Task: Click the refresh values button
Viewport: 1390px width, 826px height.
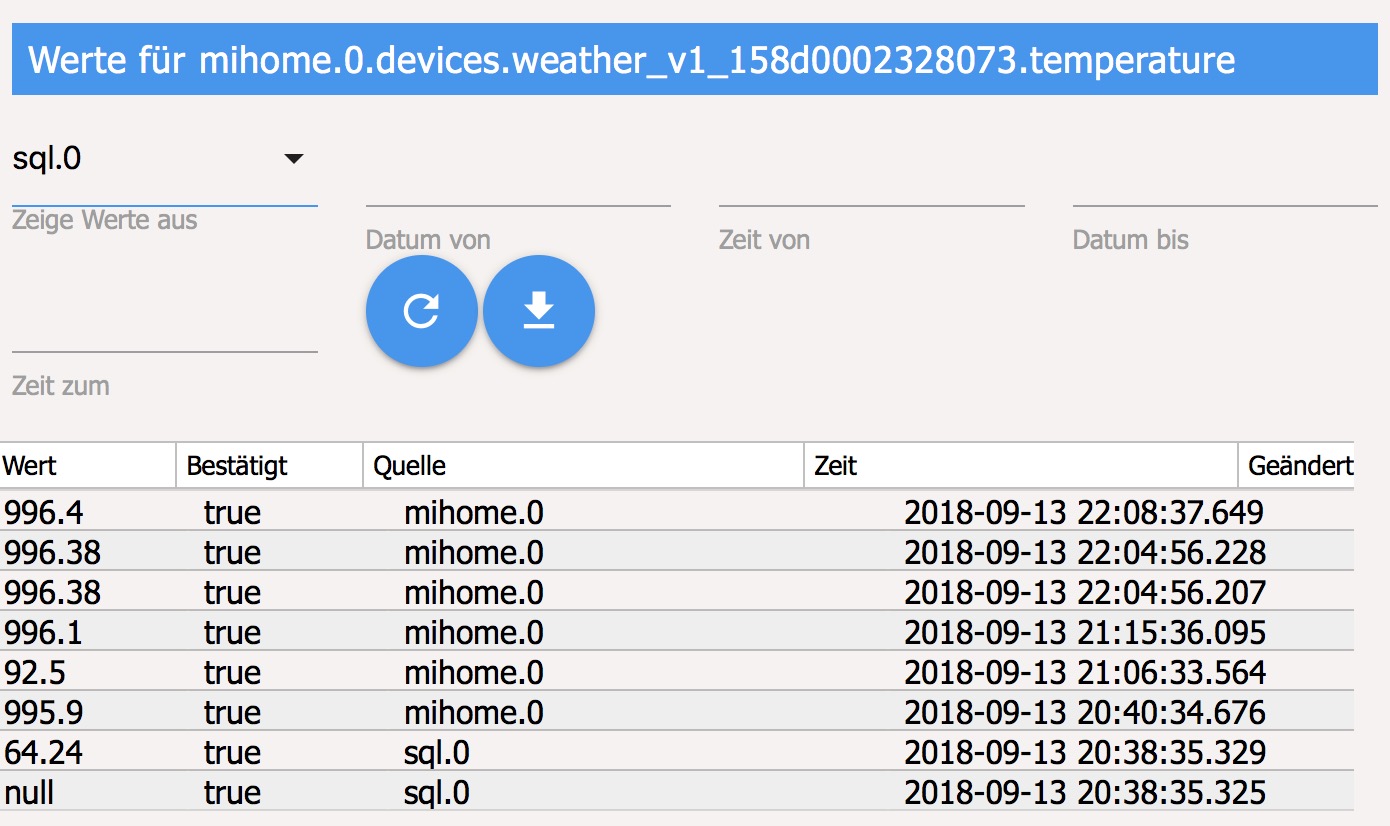Action: click(x=421, y=311)
